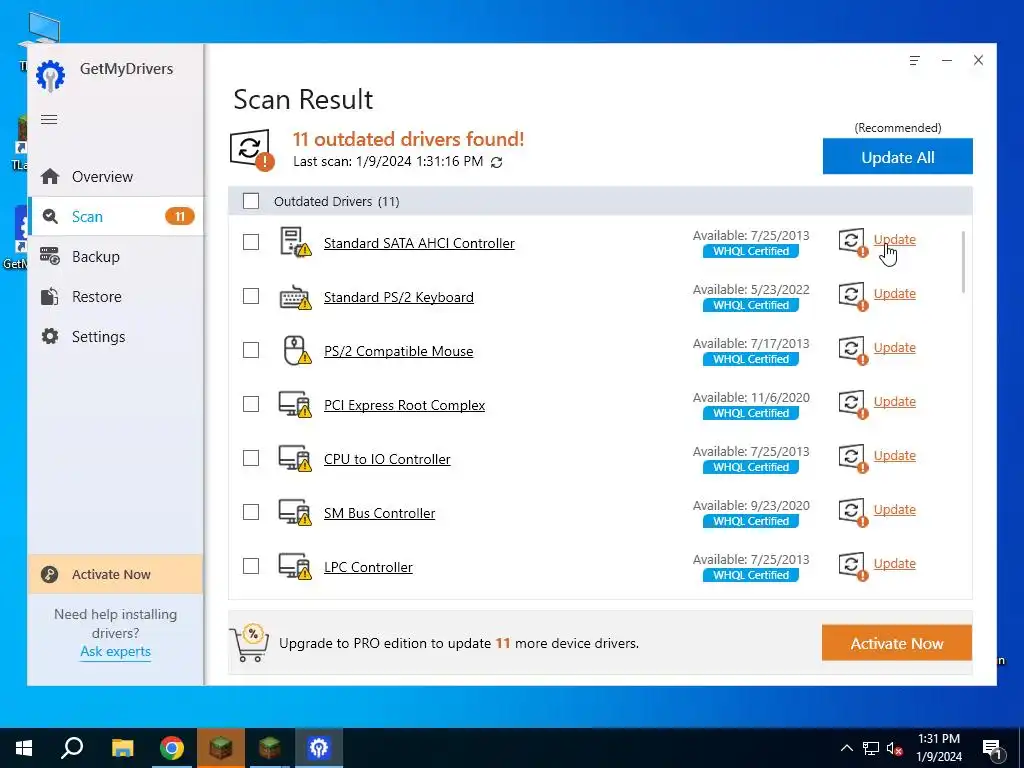Click the driver list vertical scrollbar
This screenshot has width=1024, height=768.
[x=963, y=262]
